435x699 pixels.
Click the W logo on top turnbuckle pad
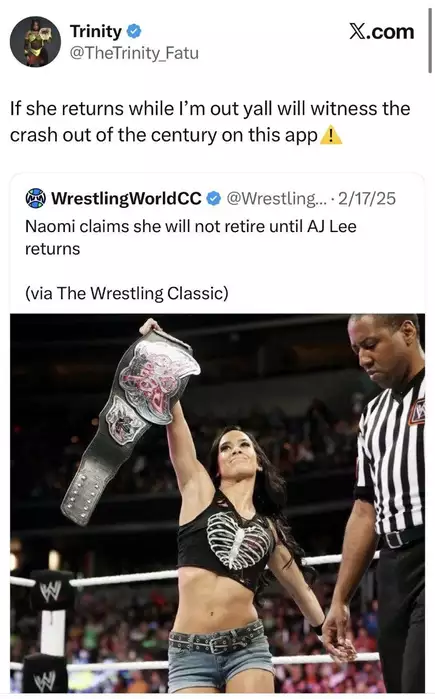pos(50,591)
